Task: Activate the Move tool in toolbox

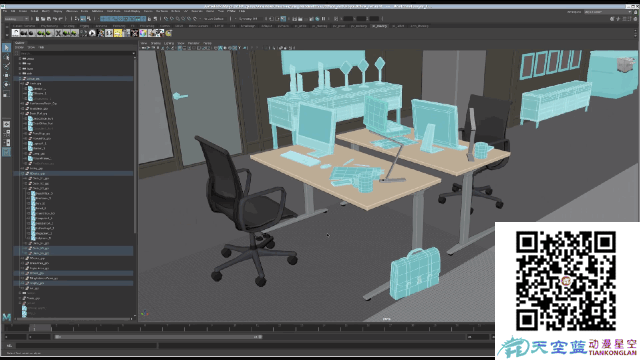Action: pyautogui.click(x=6, y=75)
